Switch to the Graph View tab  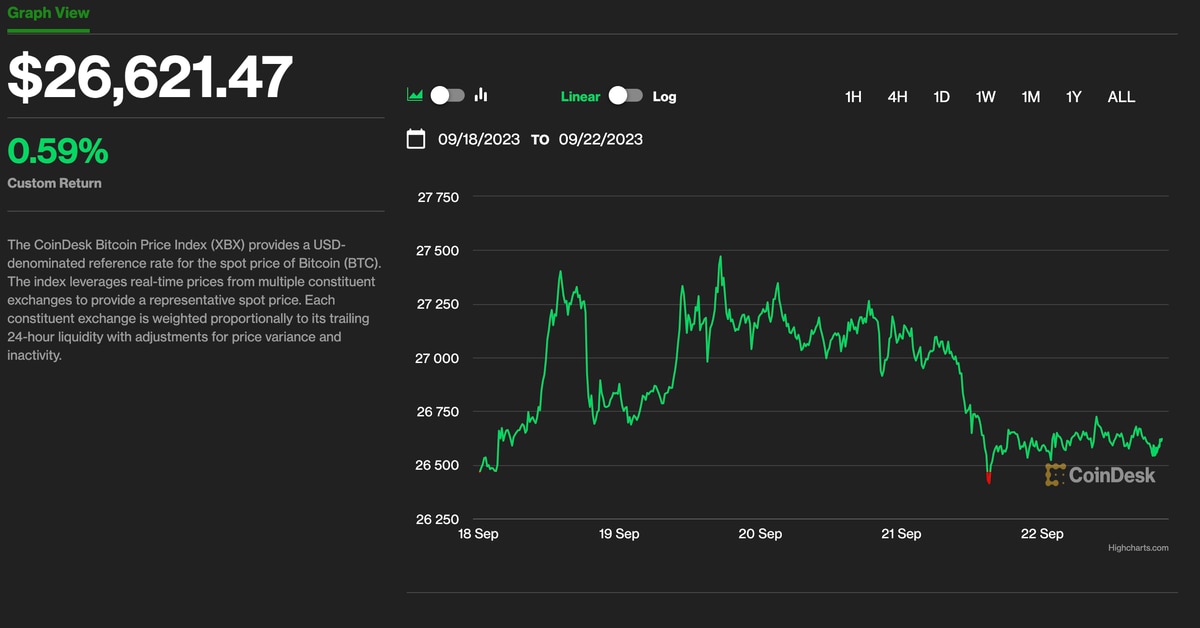click(48, 14)
